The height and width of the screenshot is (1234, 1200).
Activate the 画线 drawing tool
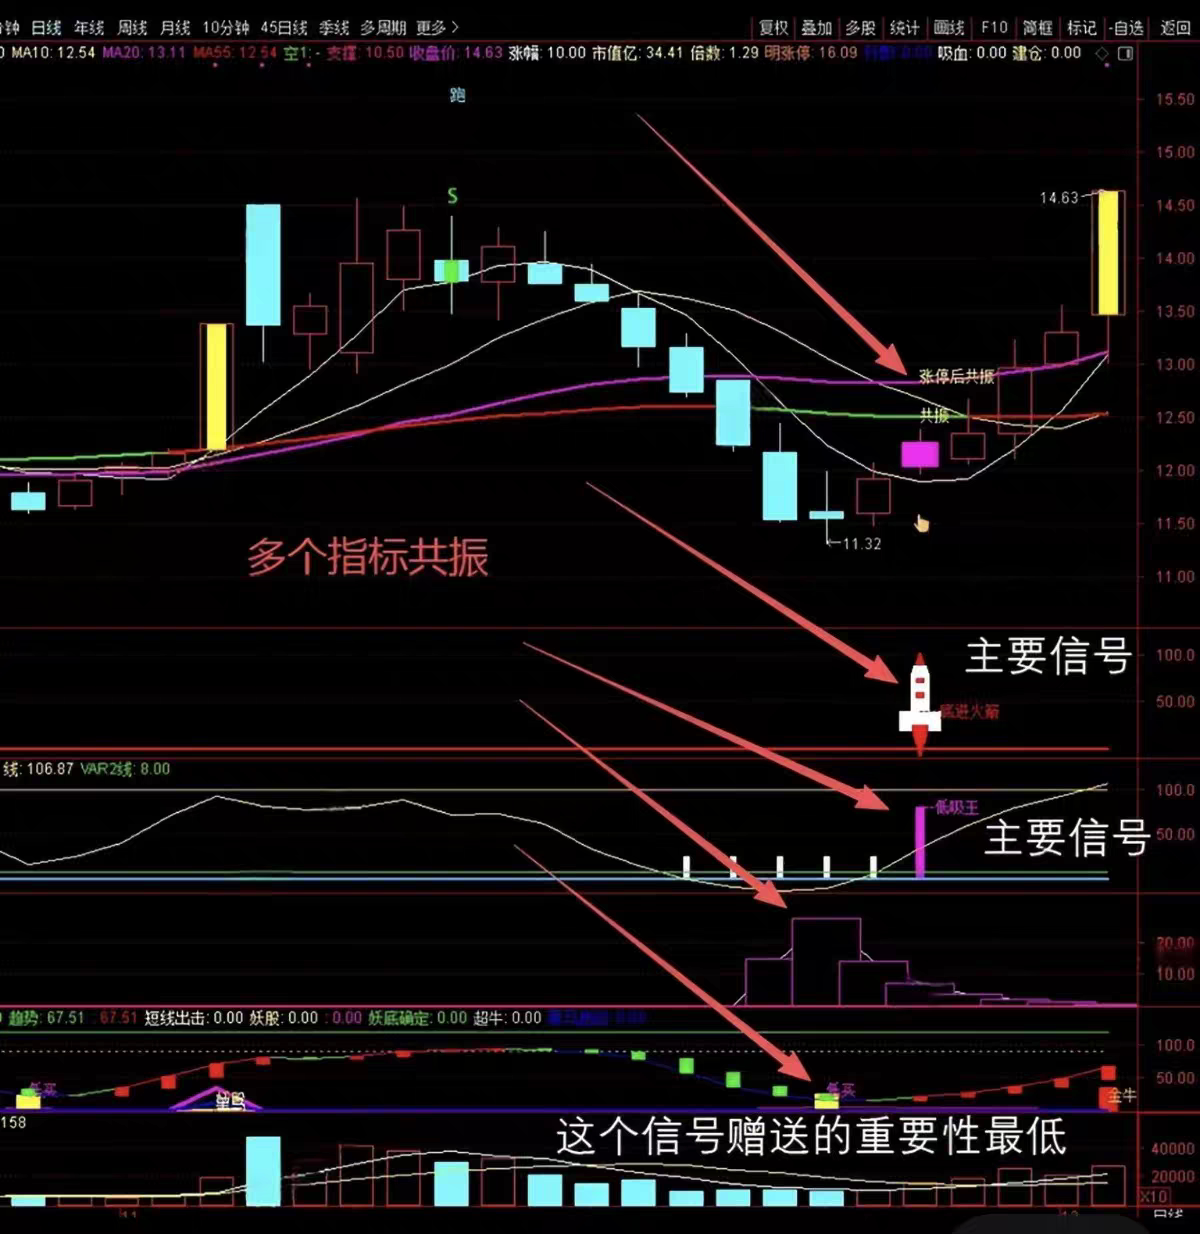click(x=948, y=28)
